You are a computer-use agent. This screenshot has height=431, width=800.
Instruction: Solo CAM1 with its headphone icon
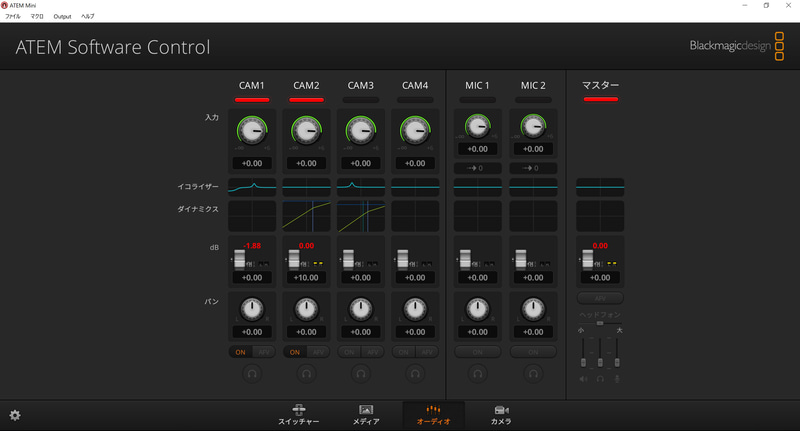252,373
